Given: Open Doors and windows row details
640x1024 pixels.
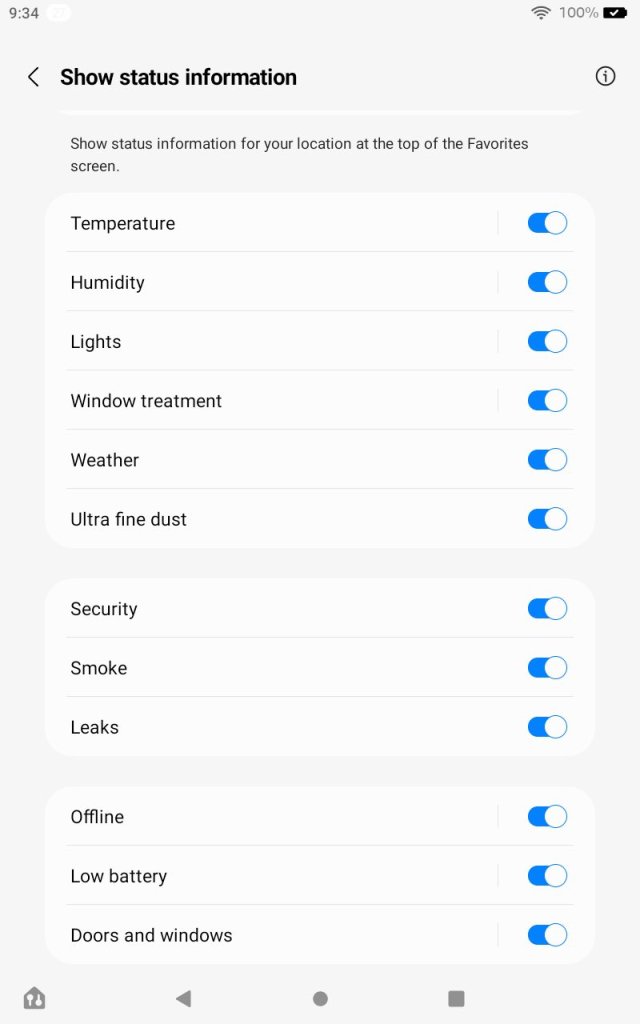Looking at the screenshot, I should coord(270,935).
